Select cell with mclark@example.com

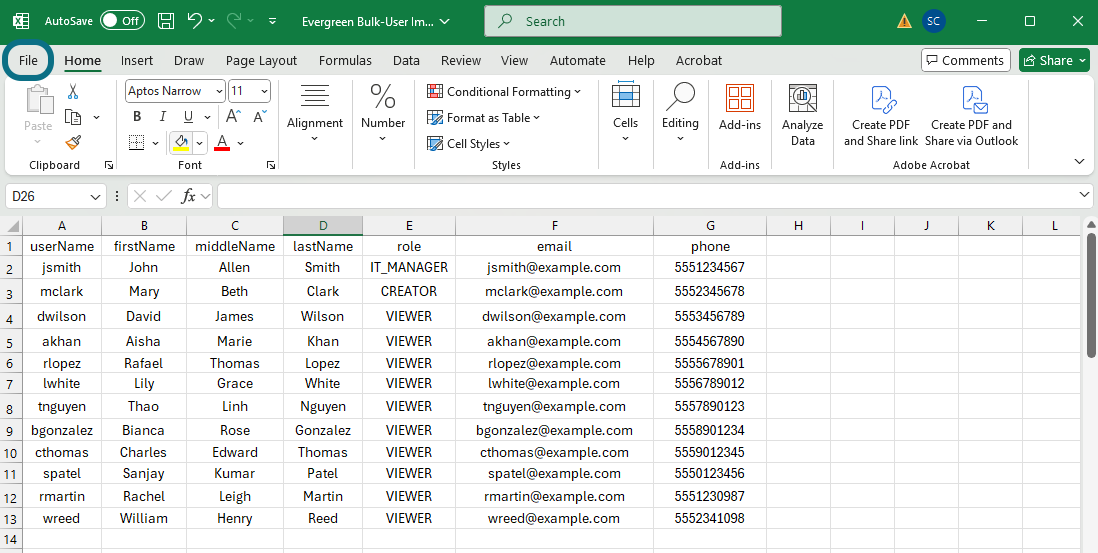point(554,291)
